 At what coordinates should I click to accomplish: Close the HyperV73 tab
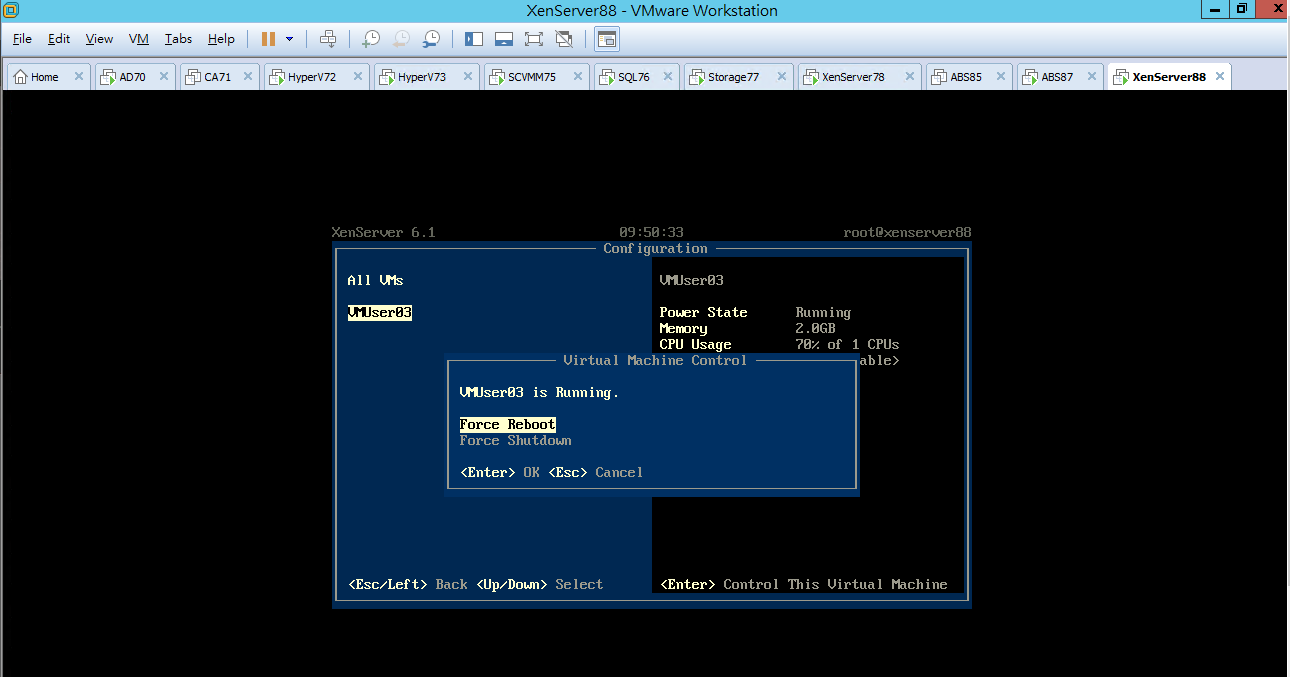468,77
